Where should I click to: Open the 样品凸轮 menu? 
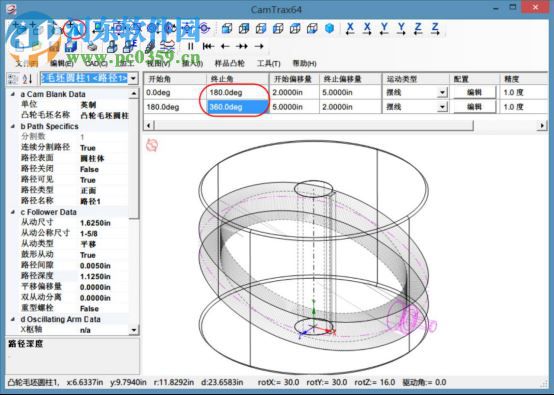click(230, 64)
